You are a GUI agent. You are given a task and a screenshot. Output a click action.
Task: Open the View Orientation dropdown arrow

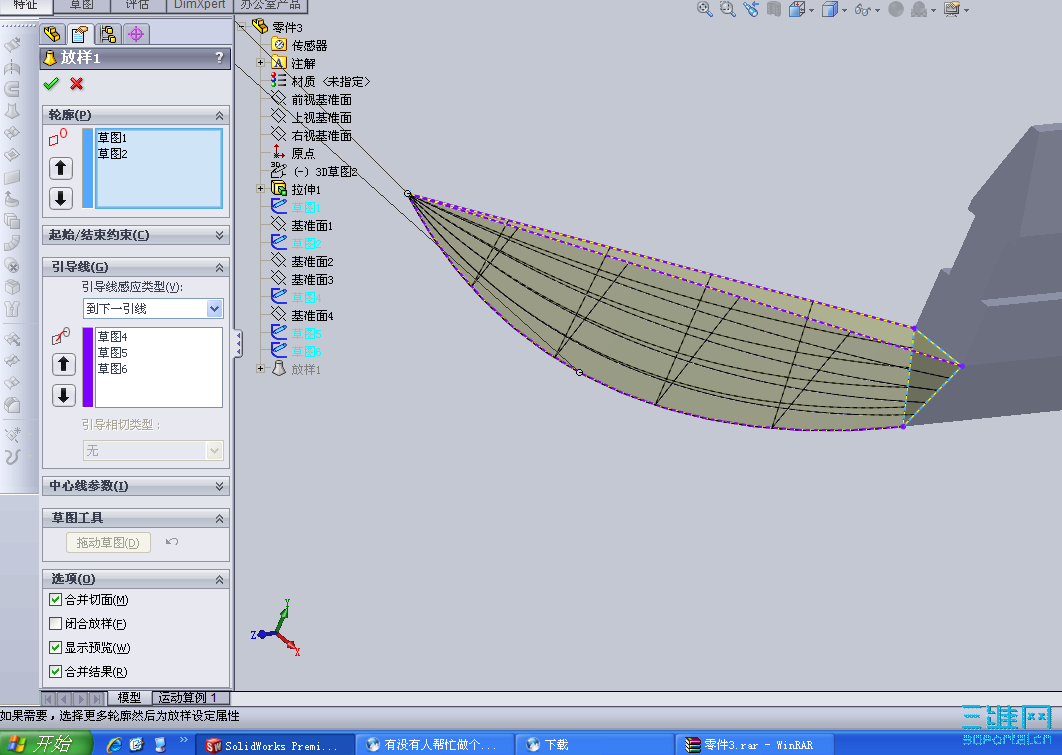[x=811, y=10]
